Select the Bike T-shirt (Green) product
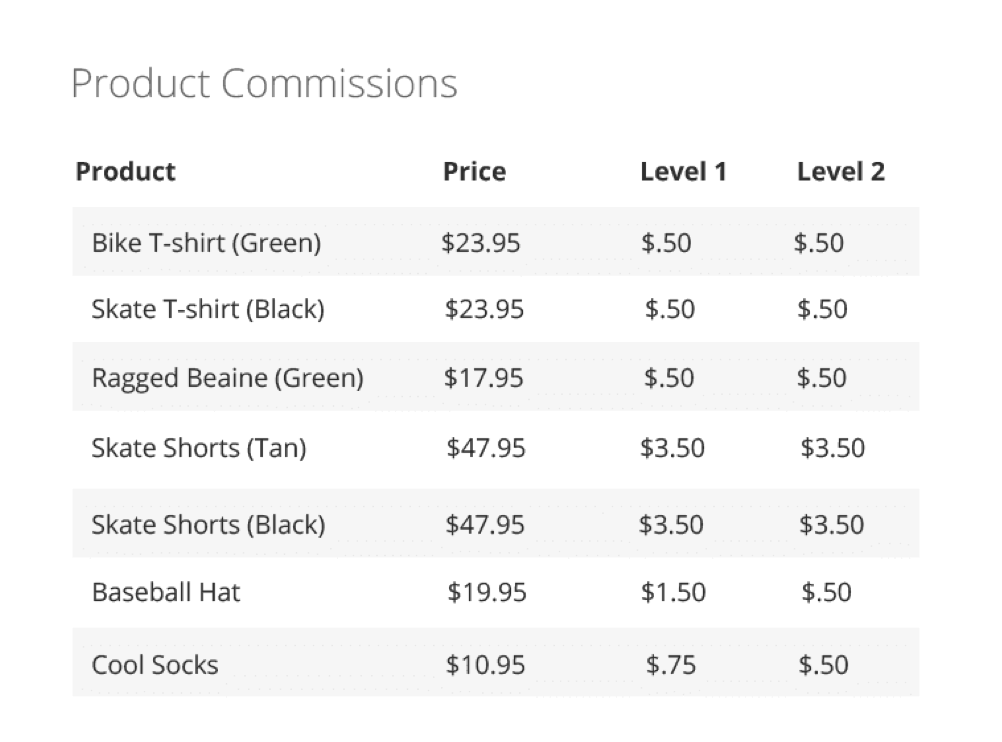This screenshot has height=742, width=1002. tap(206, 243)
